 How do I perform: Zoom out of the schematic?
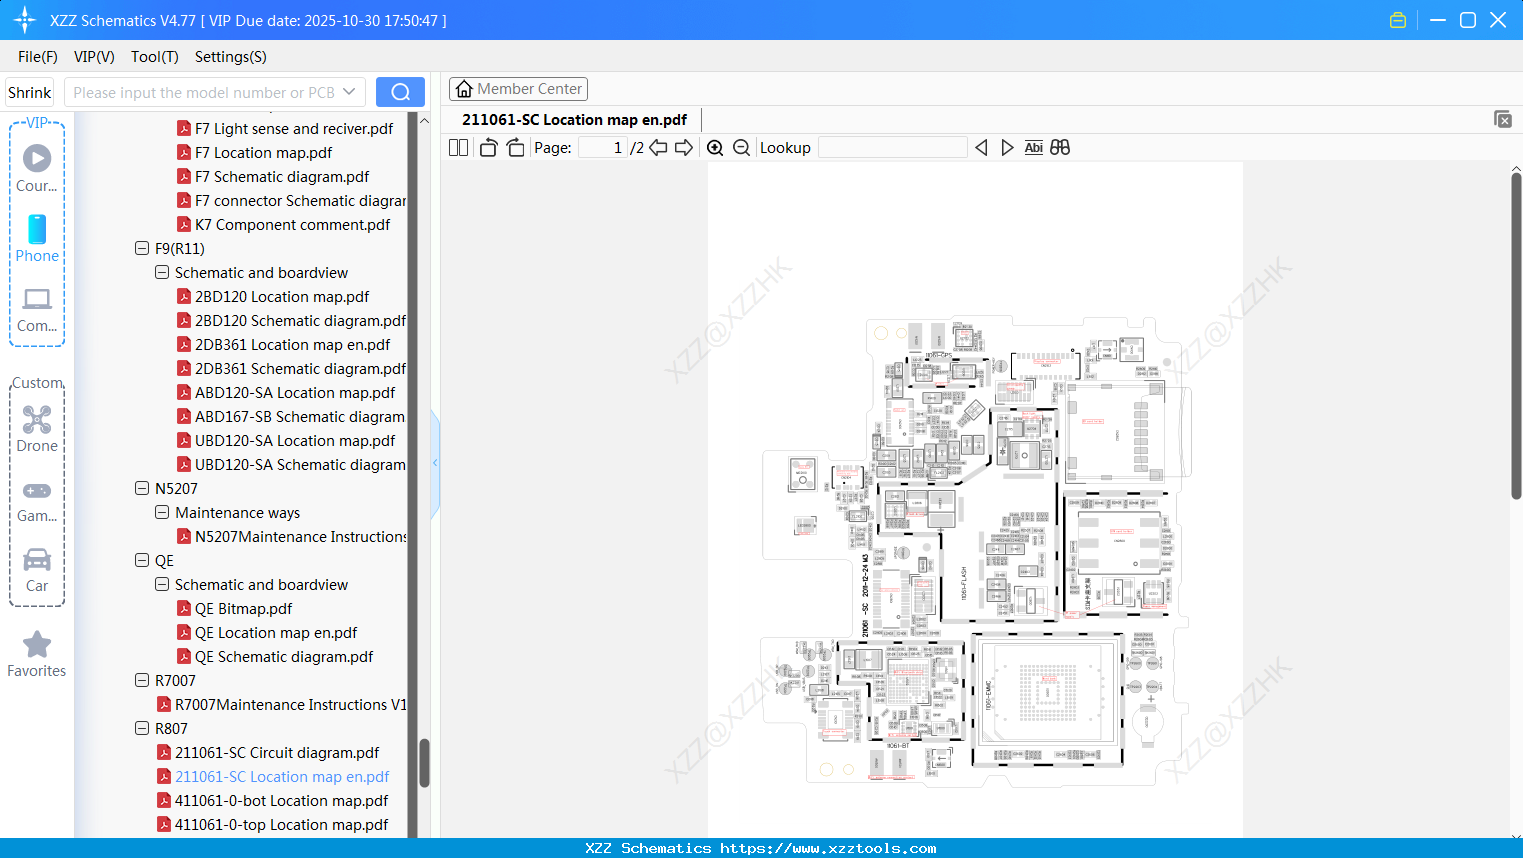point(741,147)
